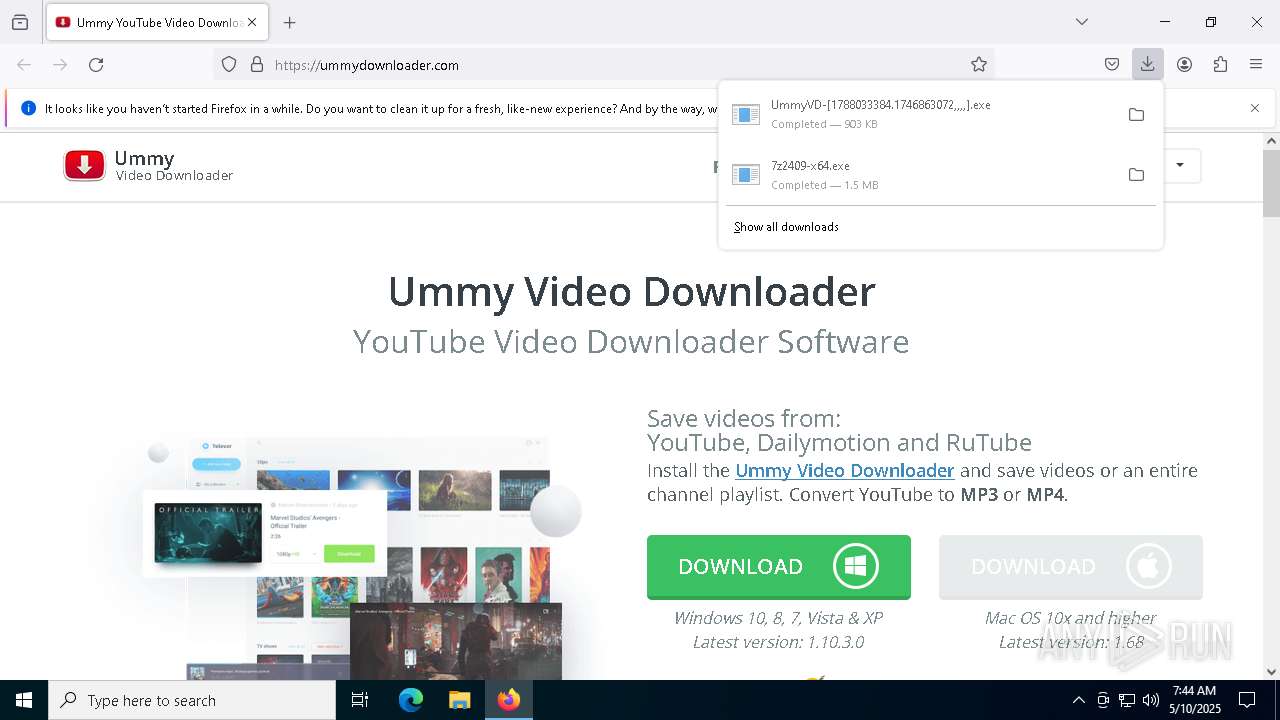View site security padlock info
Image resolution: width=1280 pixels, height=720 pixels.
[x=257, y=64]
